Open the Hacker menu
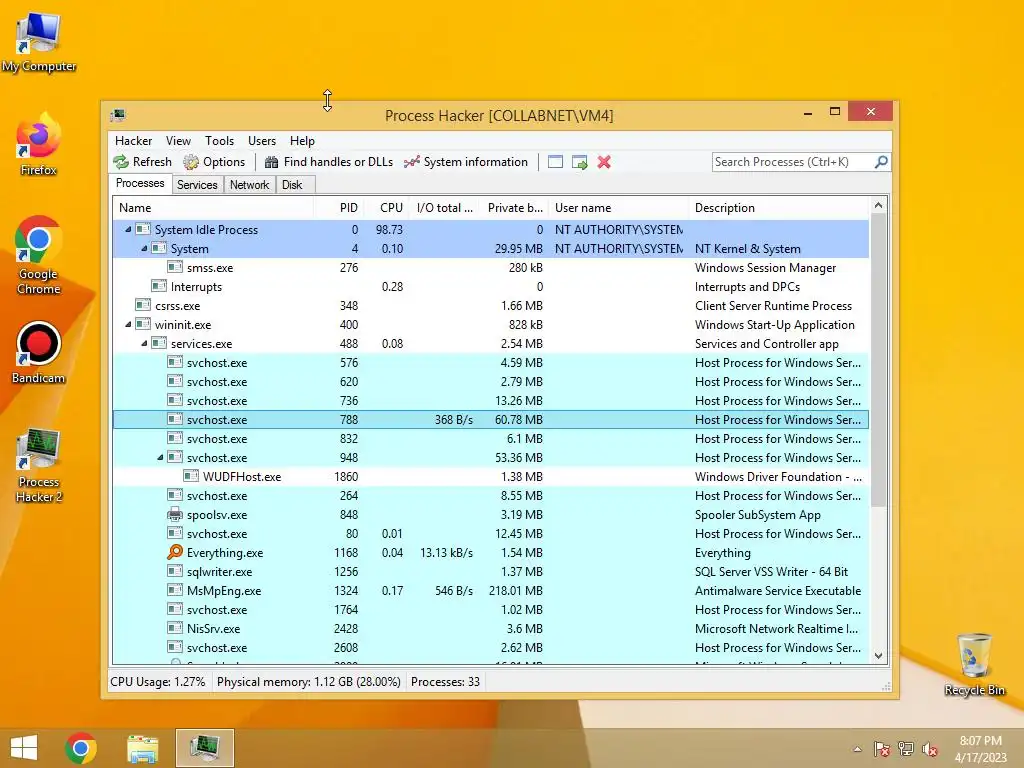This screenshot has width=1024, height=768. 133,141
